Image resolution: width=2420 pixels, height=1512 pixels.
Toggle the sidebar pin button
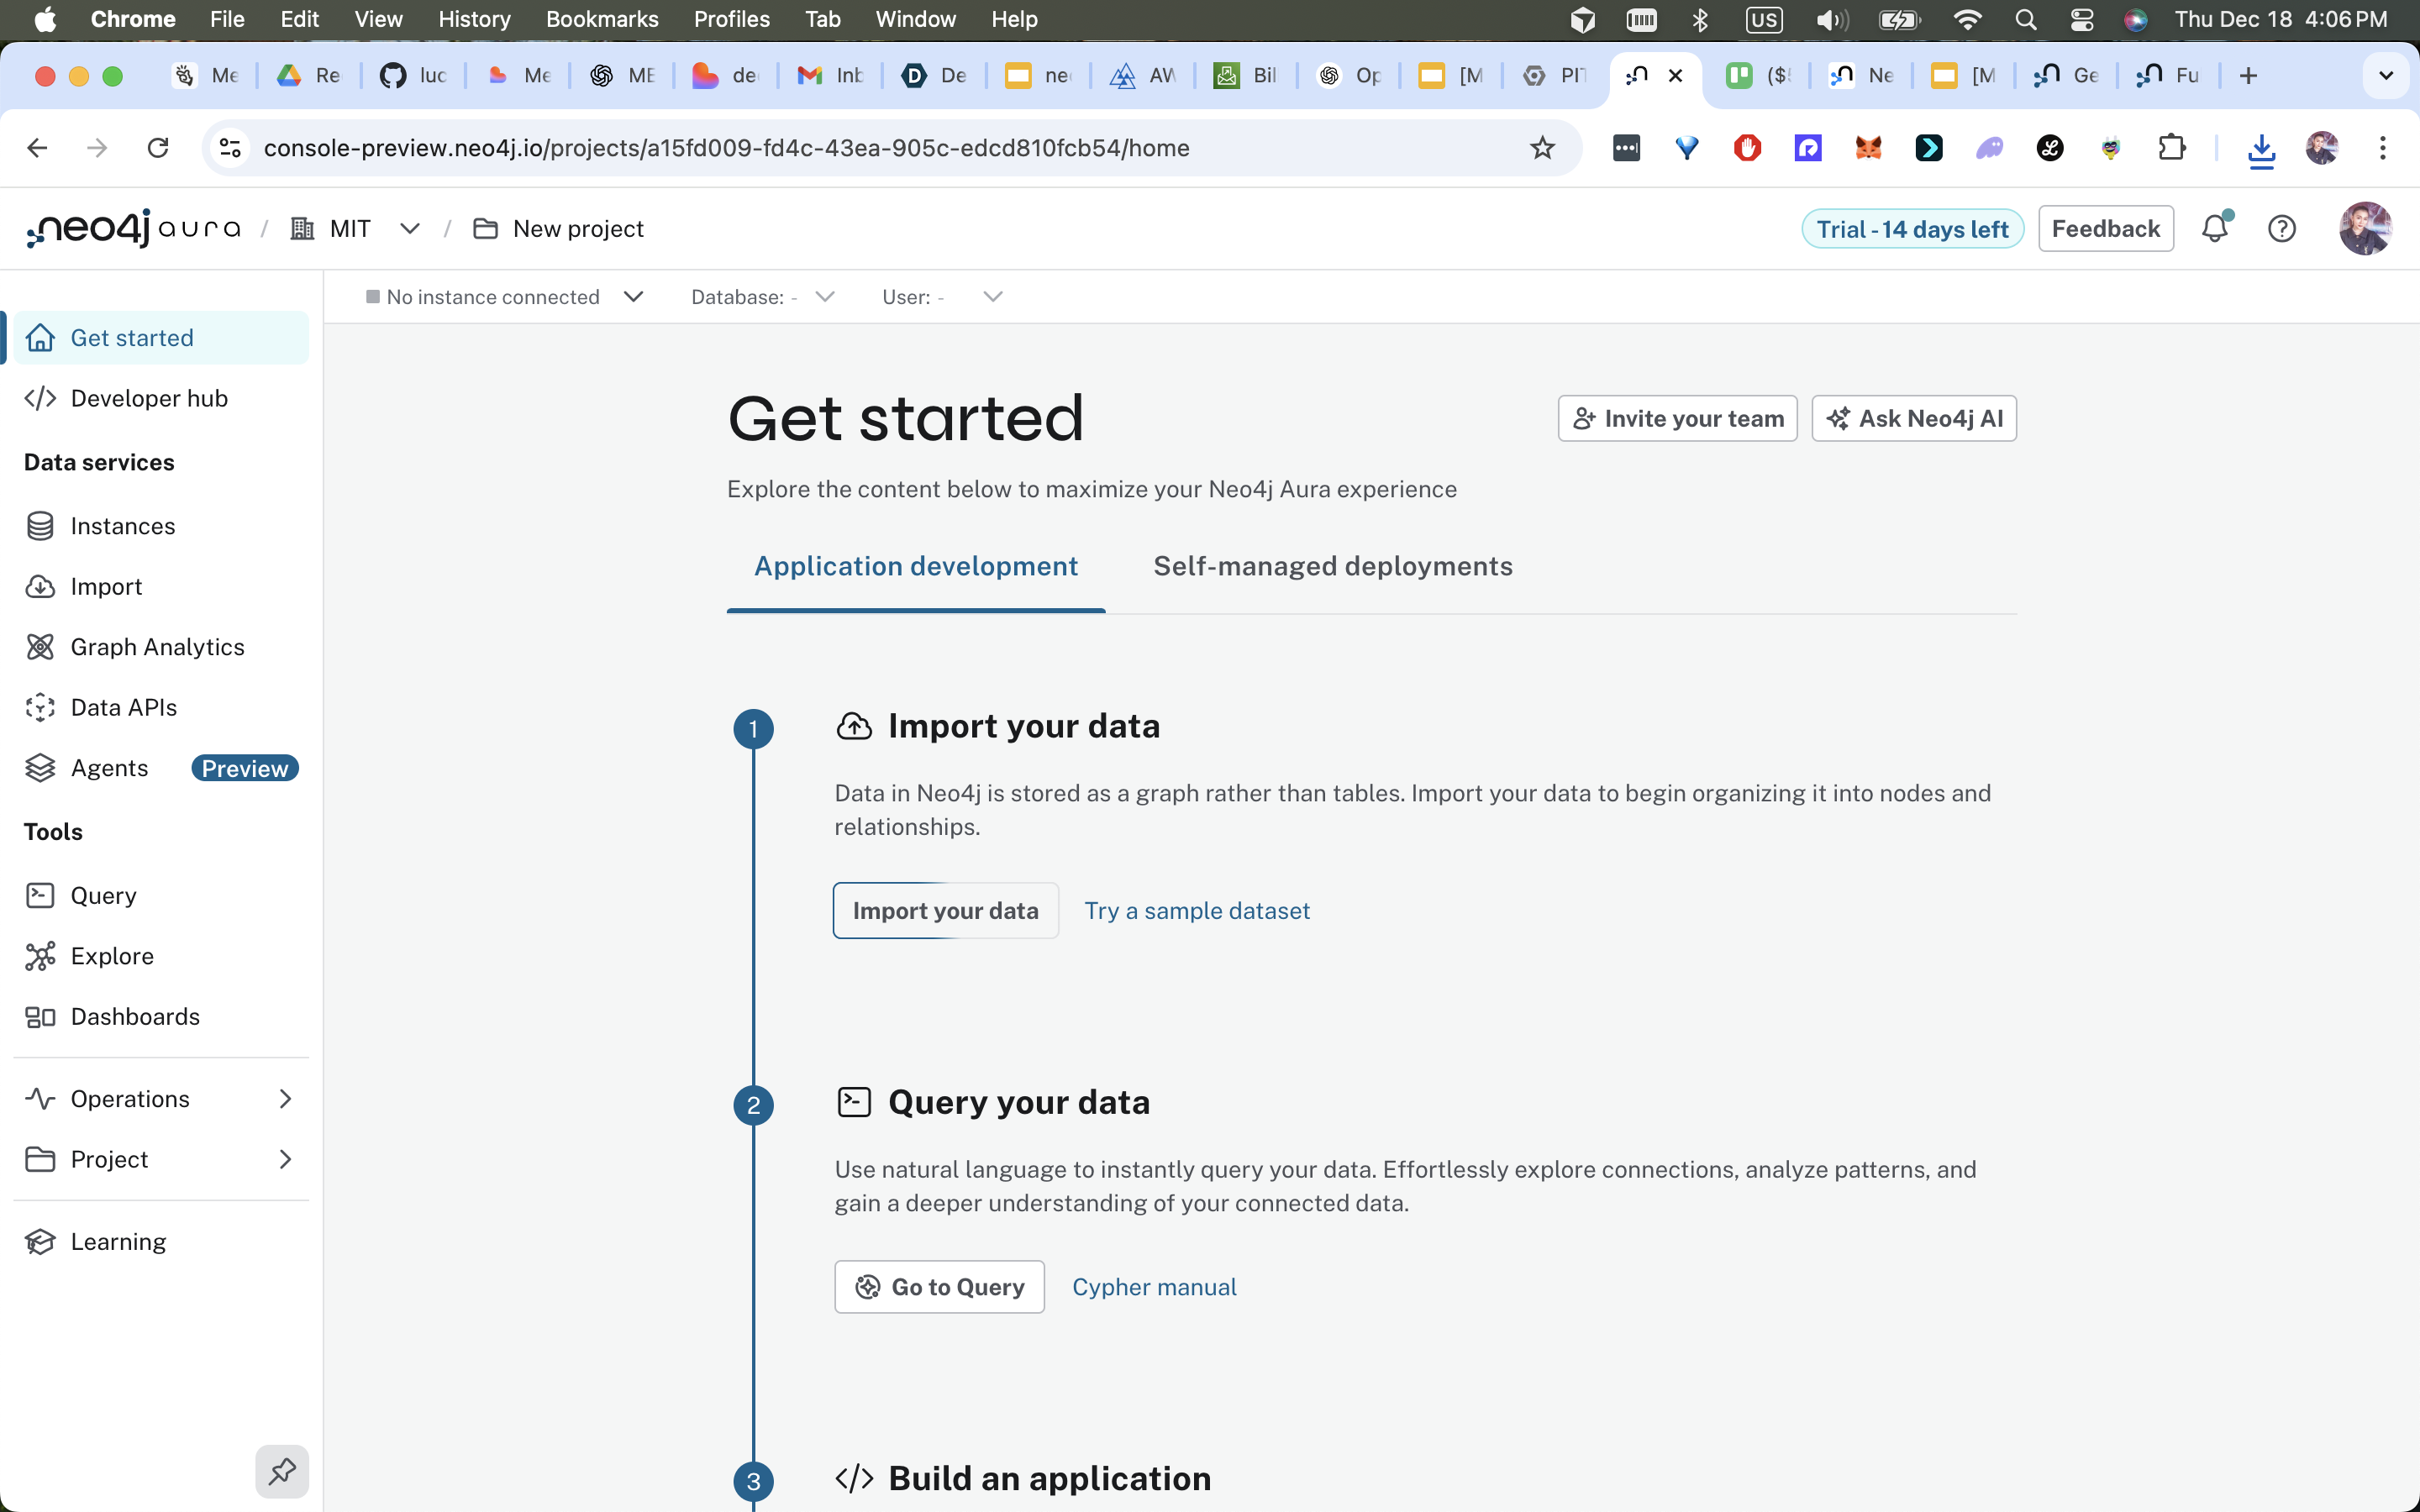(282, 1471)
